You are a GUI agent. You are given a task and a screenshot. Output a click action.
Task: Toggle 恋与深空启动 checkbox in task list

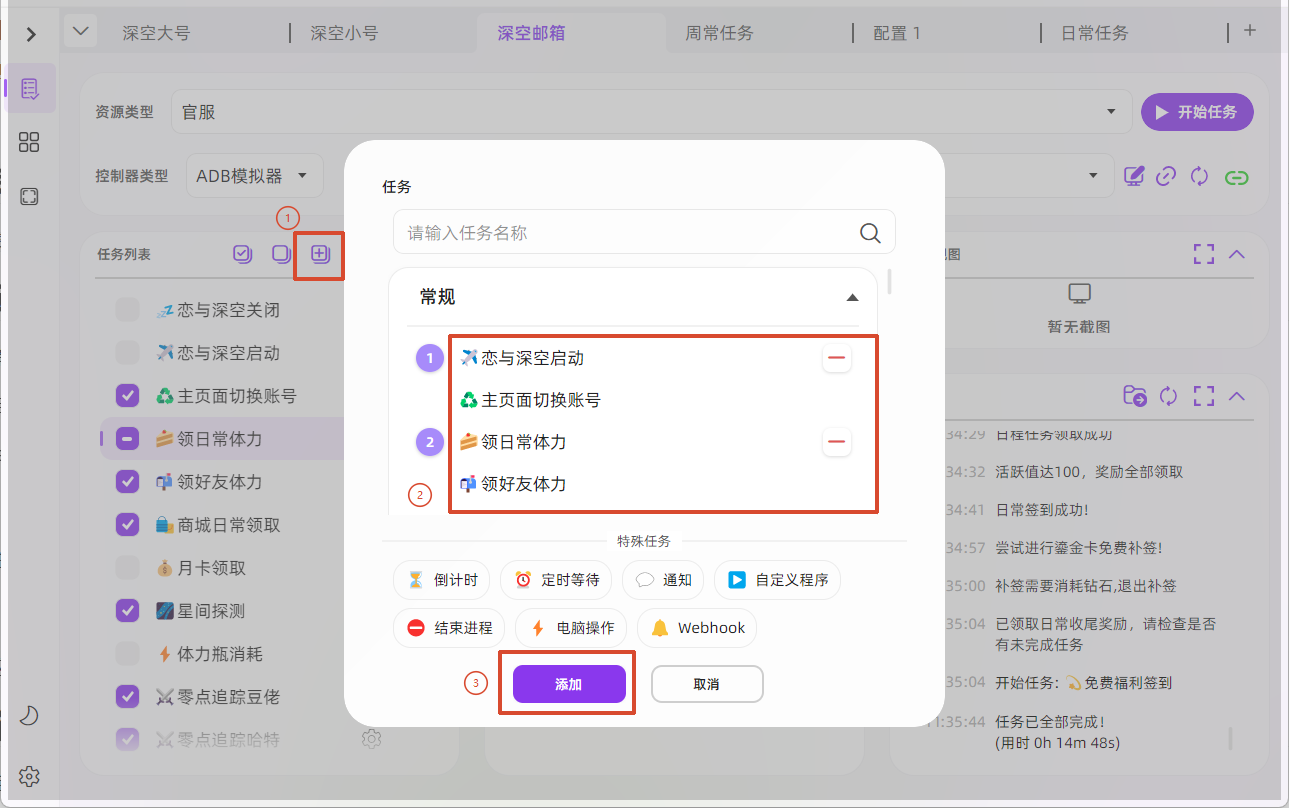(x=128, y=353)
